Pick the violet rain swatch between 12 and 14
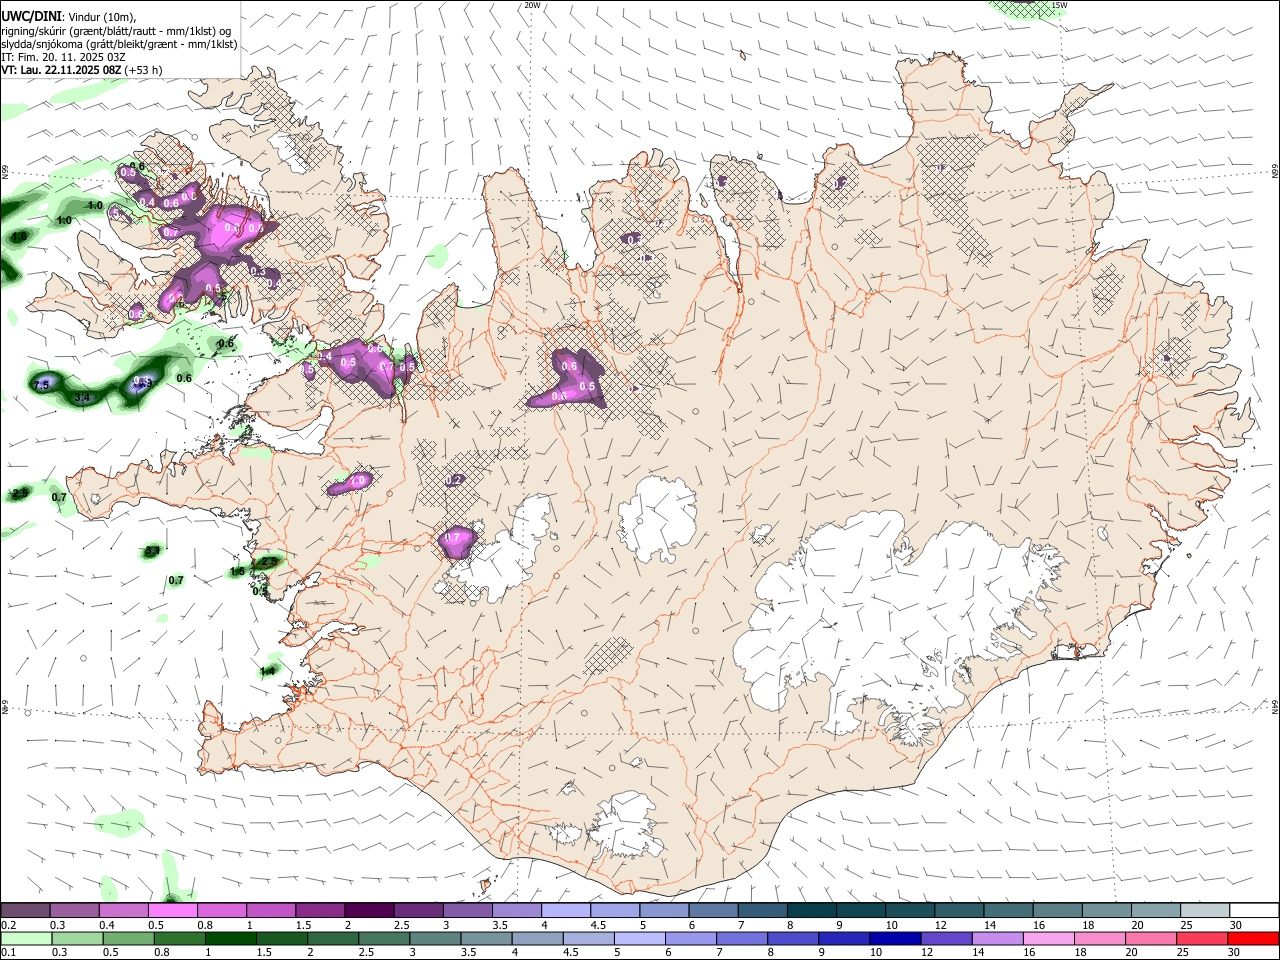Viewport: 1280px width, 960px height. tap(945, 939)
